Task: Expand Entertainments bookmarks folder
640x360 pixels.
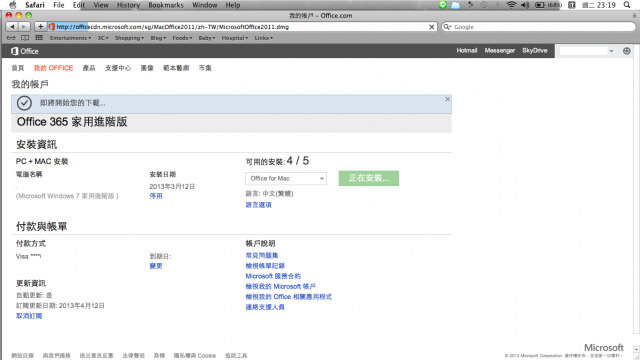Action: coord(70,38)
